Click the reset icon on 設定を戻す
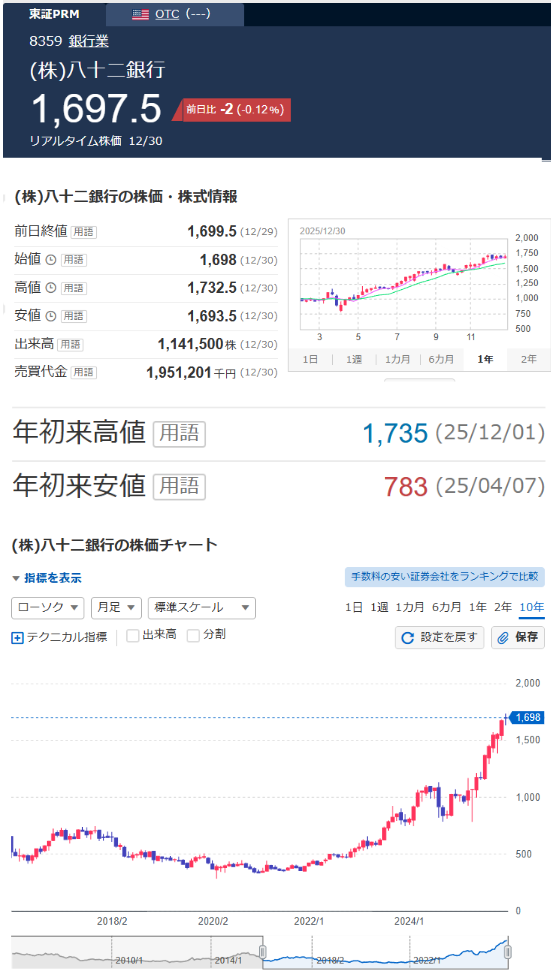This screenshot has width=551, height=978. point(408,637)
